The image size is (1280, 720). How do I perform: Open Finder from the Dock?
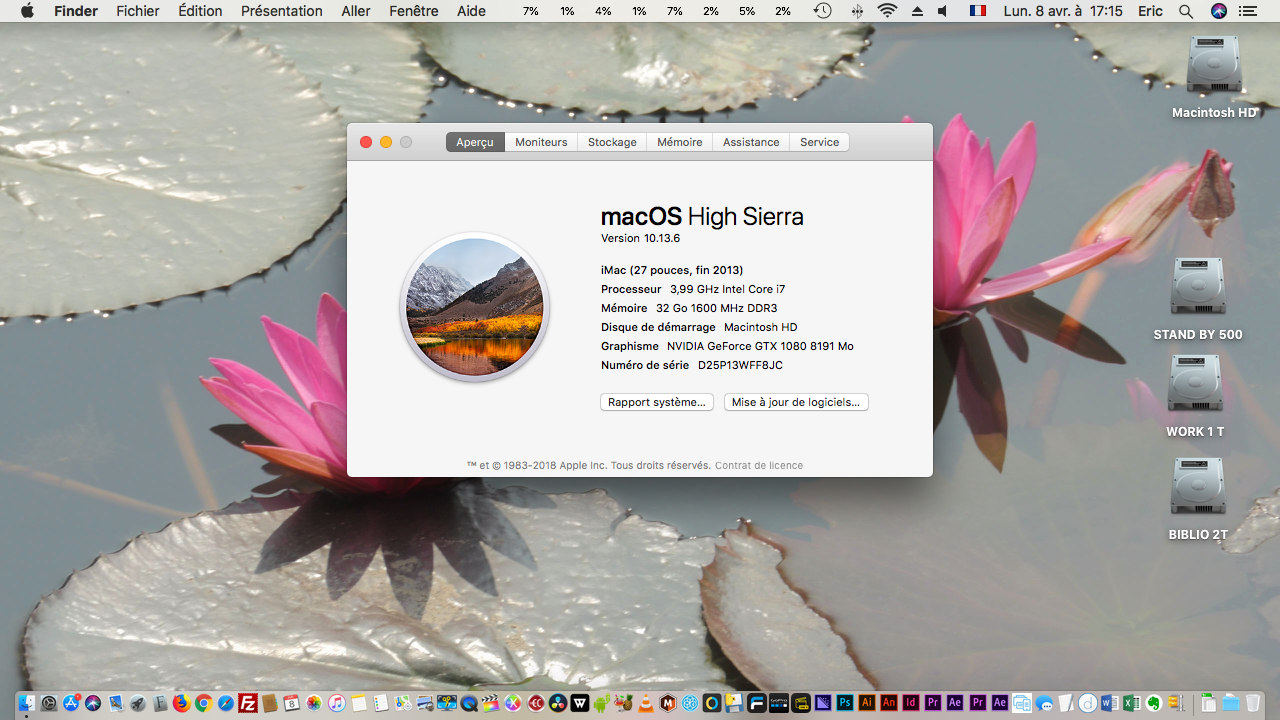click(26, 703)
